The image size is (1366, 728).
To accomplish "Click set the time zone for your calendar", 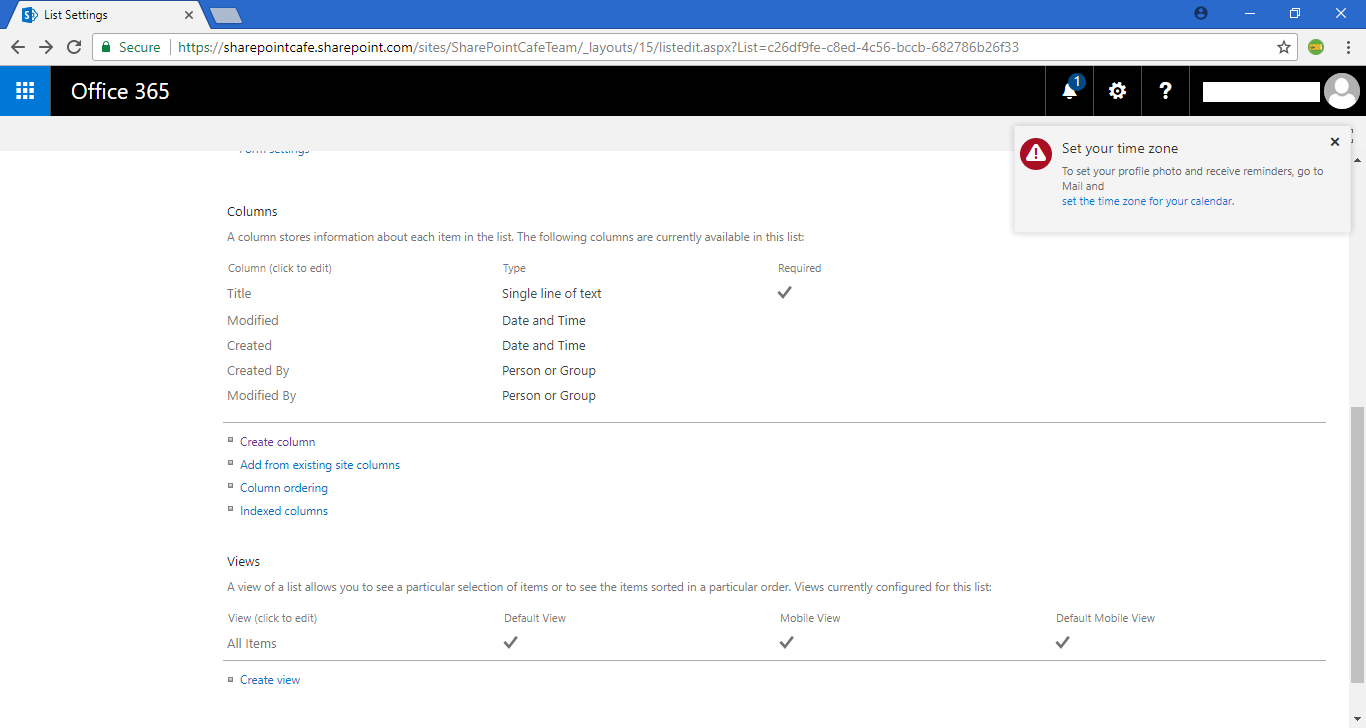I will 1147,201.
